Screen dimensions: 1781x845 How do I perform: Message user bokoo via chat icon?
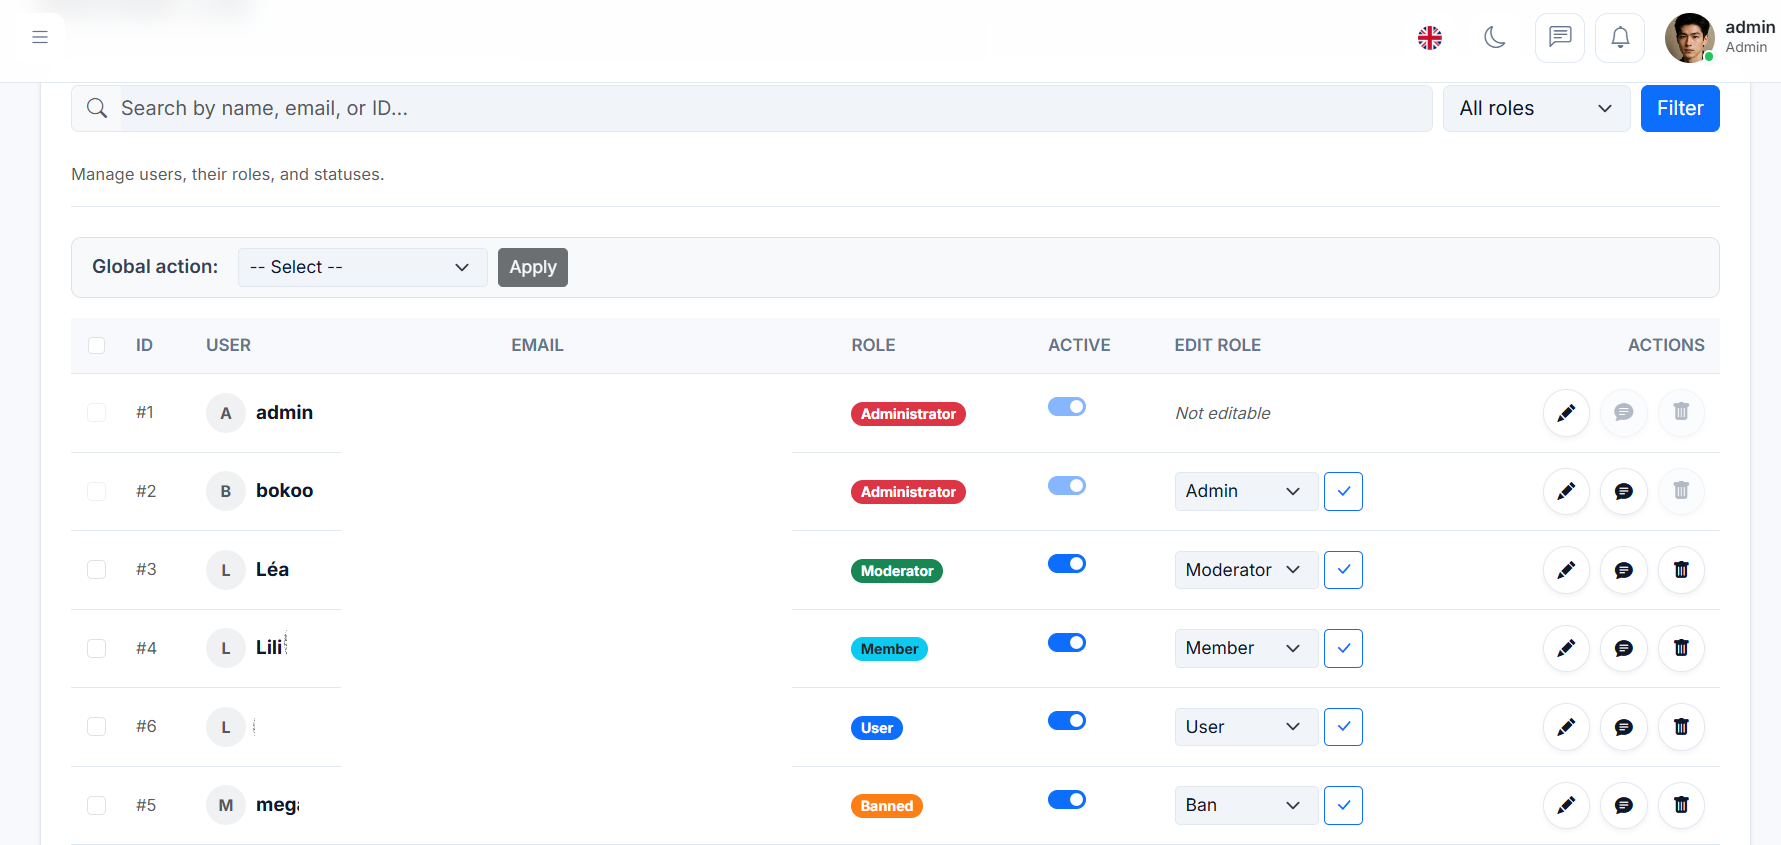(x=1624, y=491)
